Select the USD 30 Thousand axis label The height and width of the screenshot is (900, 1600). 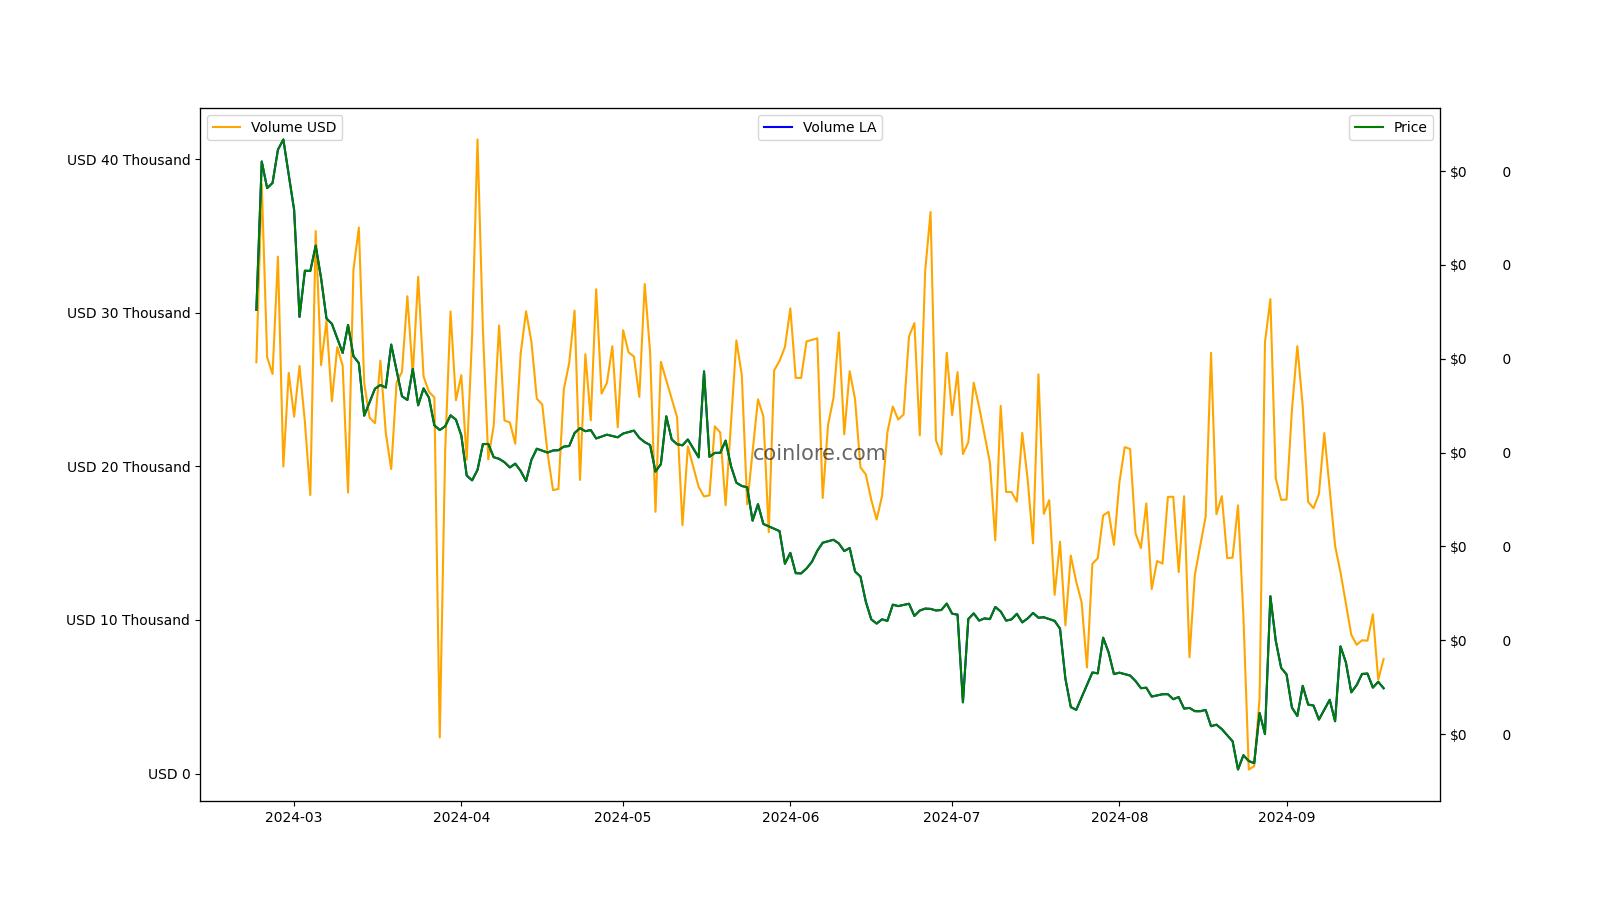click(128, 313)
